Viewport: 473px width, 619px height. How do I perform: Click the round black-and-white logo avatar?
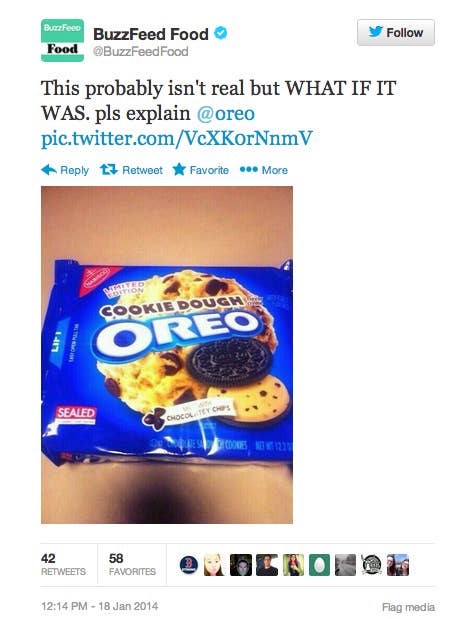point(372,565)
